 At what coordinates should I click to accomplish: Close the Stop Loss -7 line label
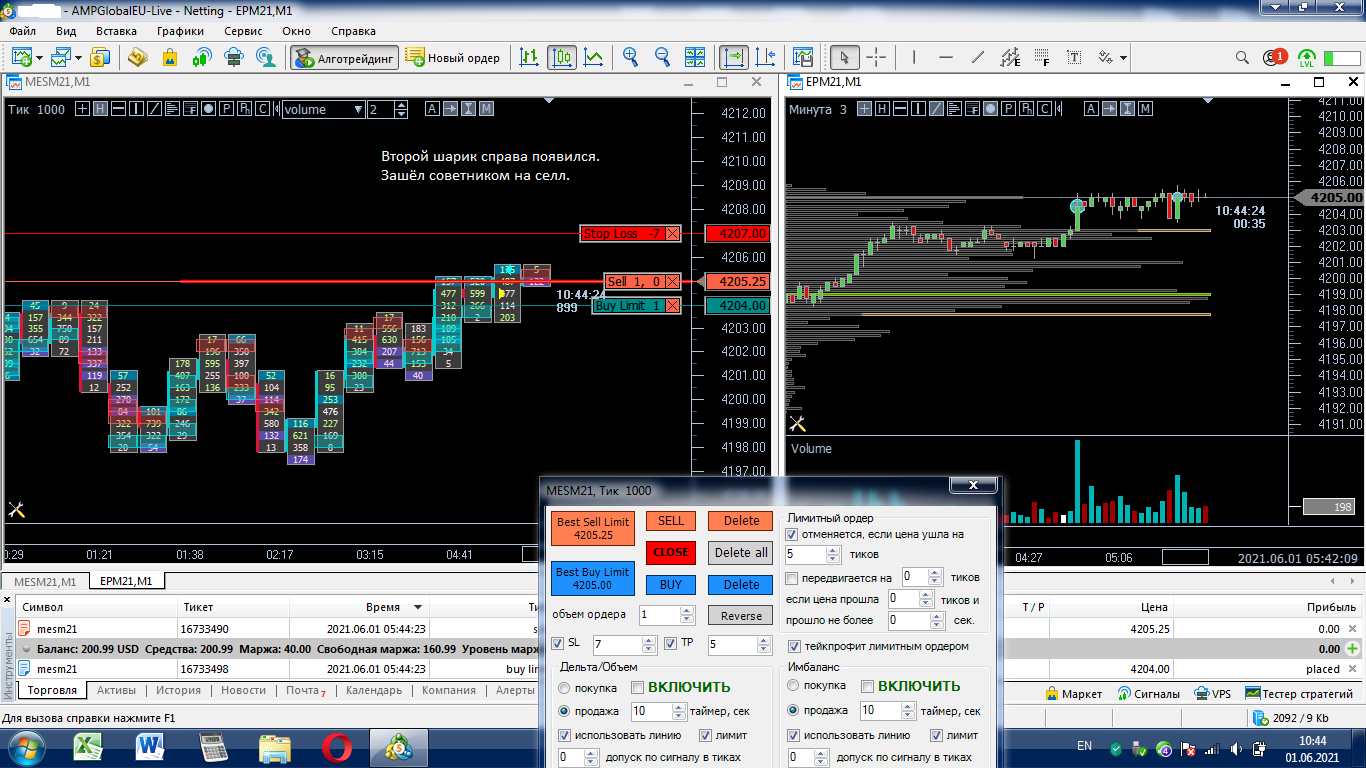672,234
